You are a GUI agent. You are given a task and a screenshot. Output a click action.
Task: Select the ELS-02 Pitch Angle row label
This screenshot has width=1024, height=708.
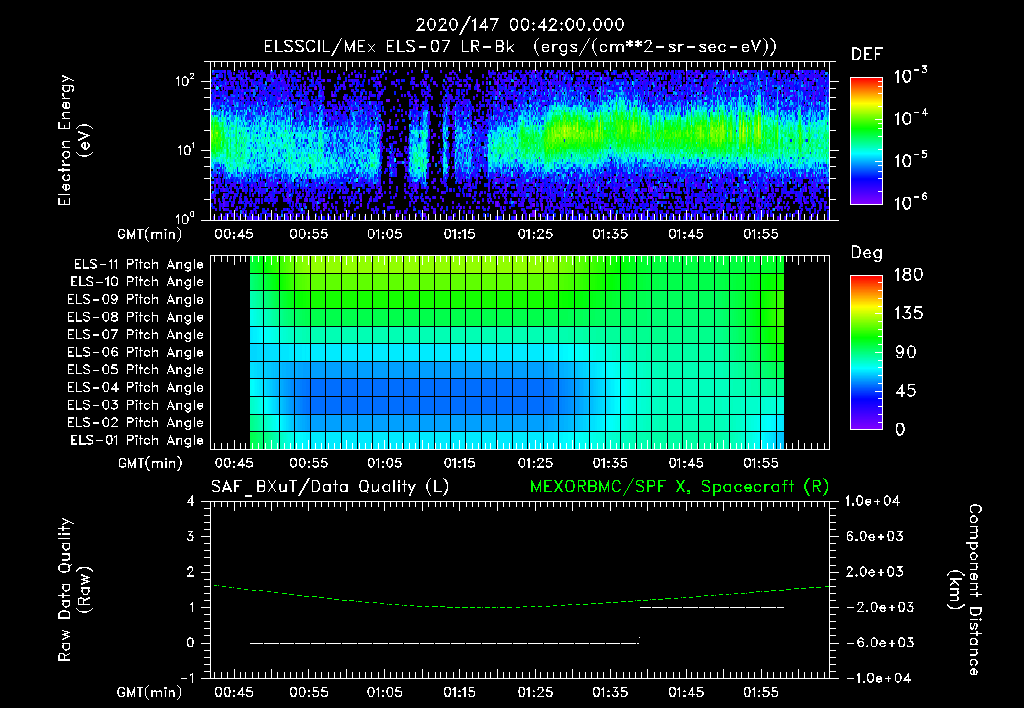coord(136,423)
